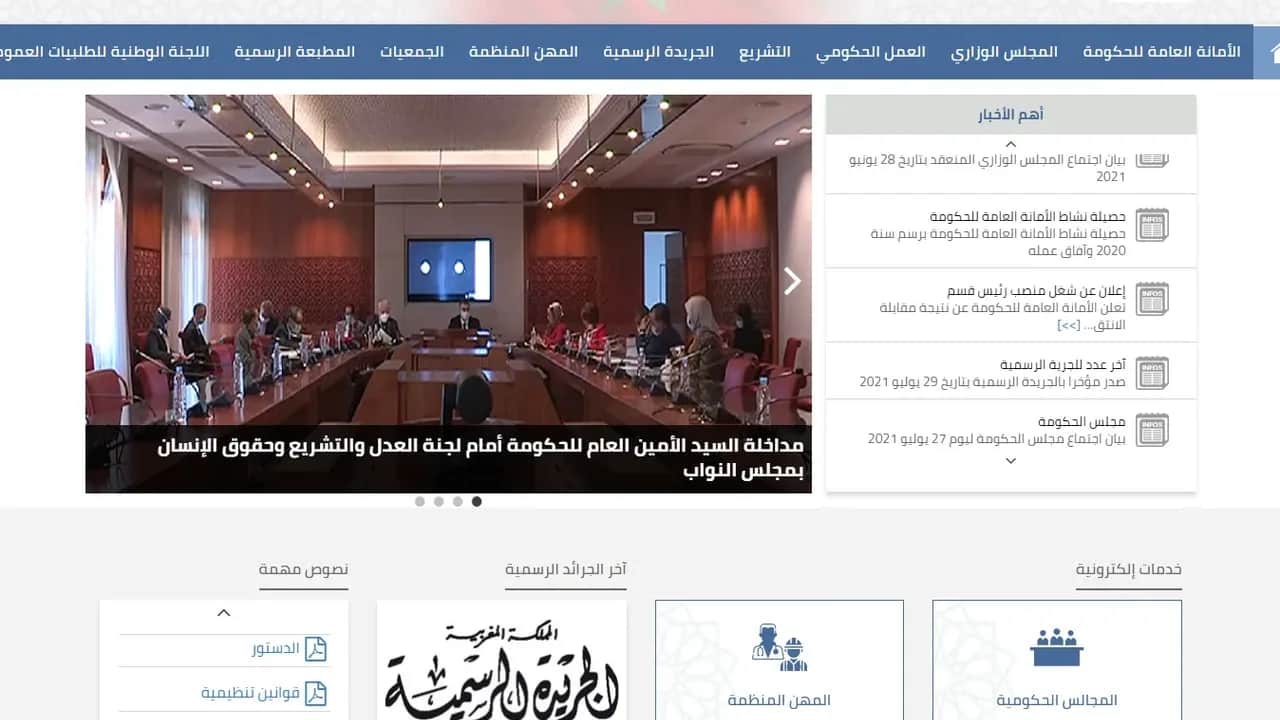Click نصوص مهمة section heading
The image size is (1280, 720).
tap(304, 569)
